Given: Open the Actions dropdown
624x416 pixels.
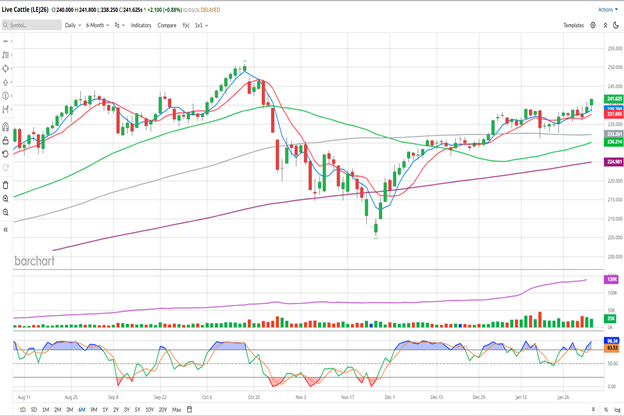Looking at the screenshot, I should pyautogui.click(x=608, y=10).
